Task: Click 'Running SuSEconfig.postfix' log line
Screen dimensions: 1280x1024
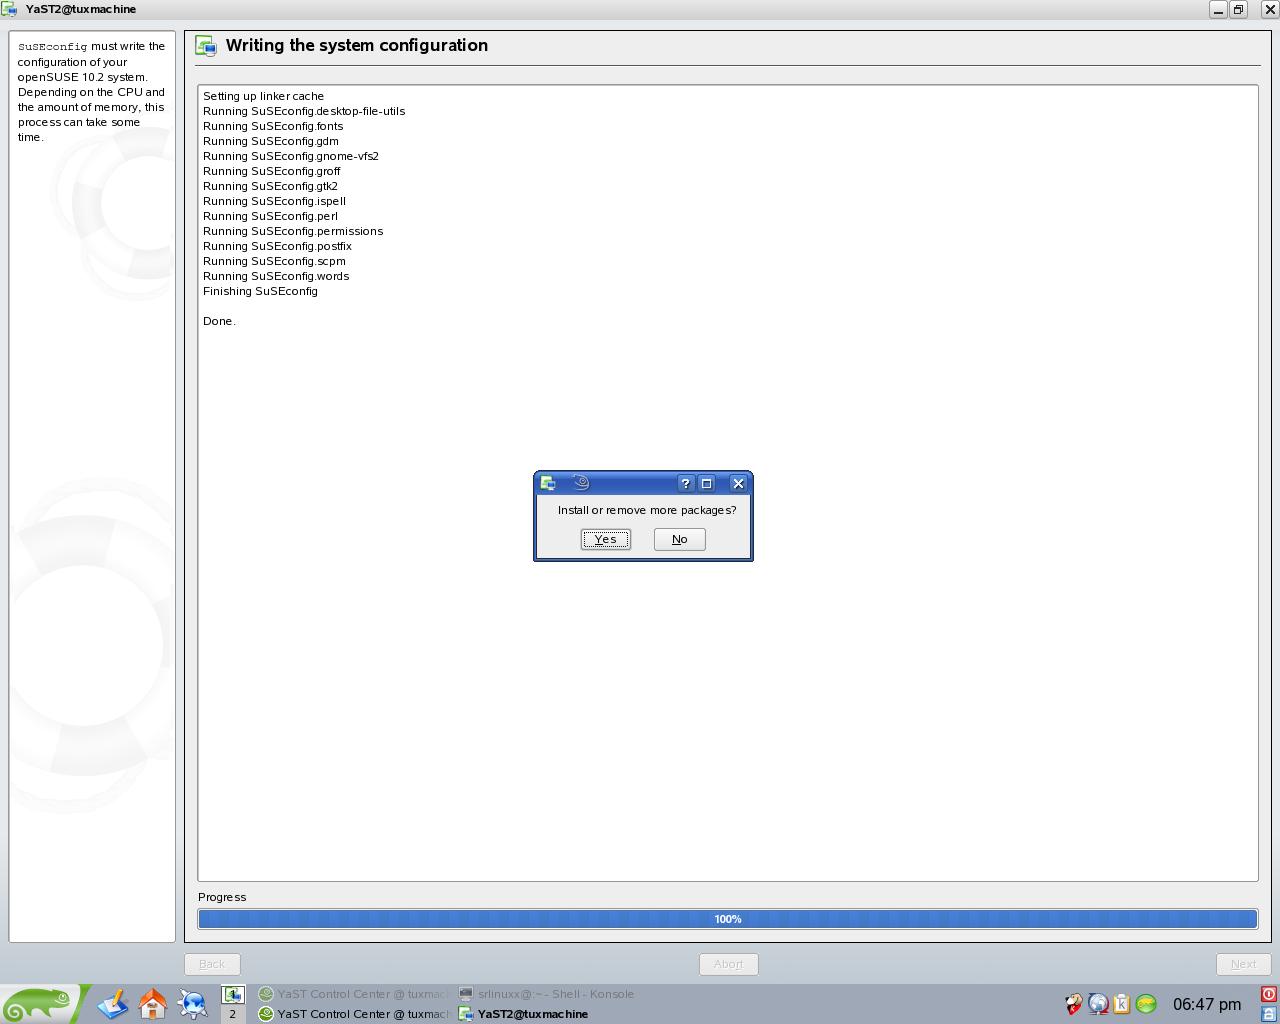Action: tap(277, 246)
